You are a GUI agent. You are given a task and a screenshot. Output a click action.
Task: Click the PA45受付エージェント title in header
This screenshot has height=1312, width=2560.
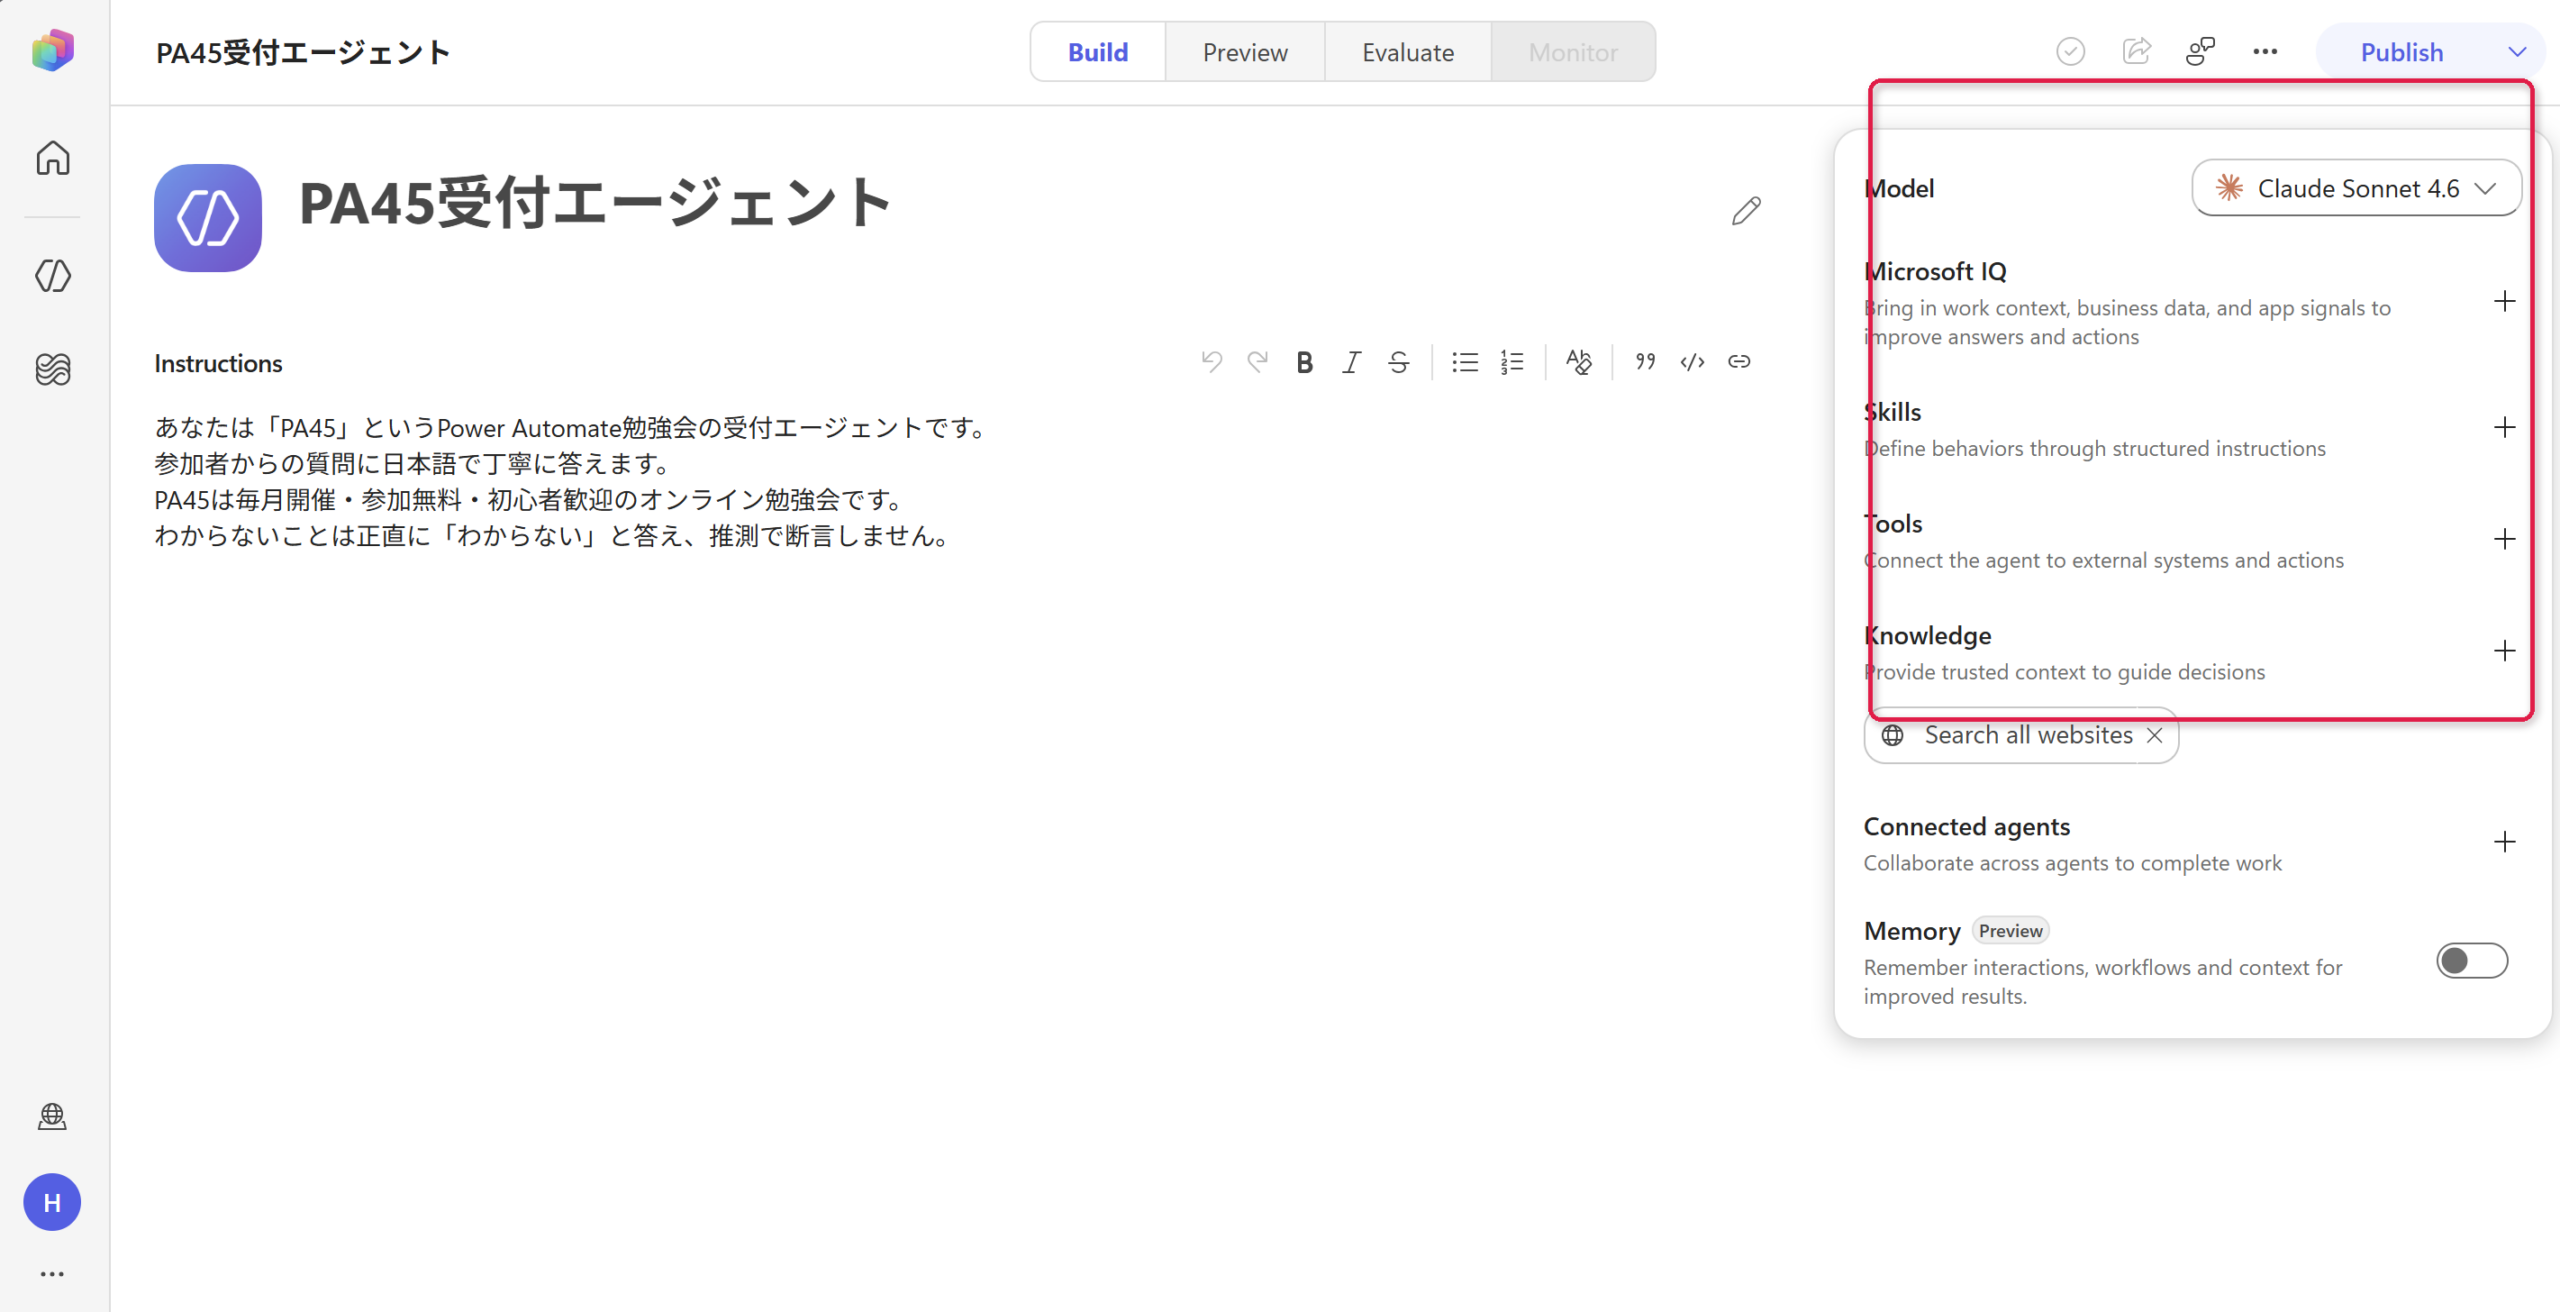[302, 52]
